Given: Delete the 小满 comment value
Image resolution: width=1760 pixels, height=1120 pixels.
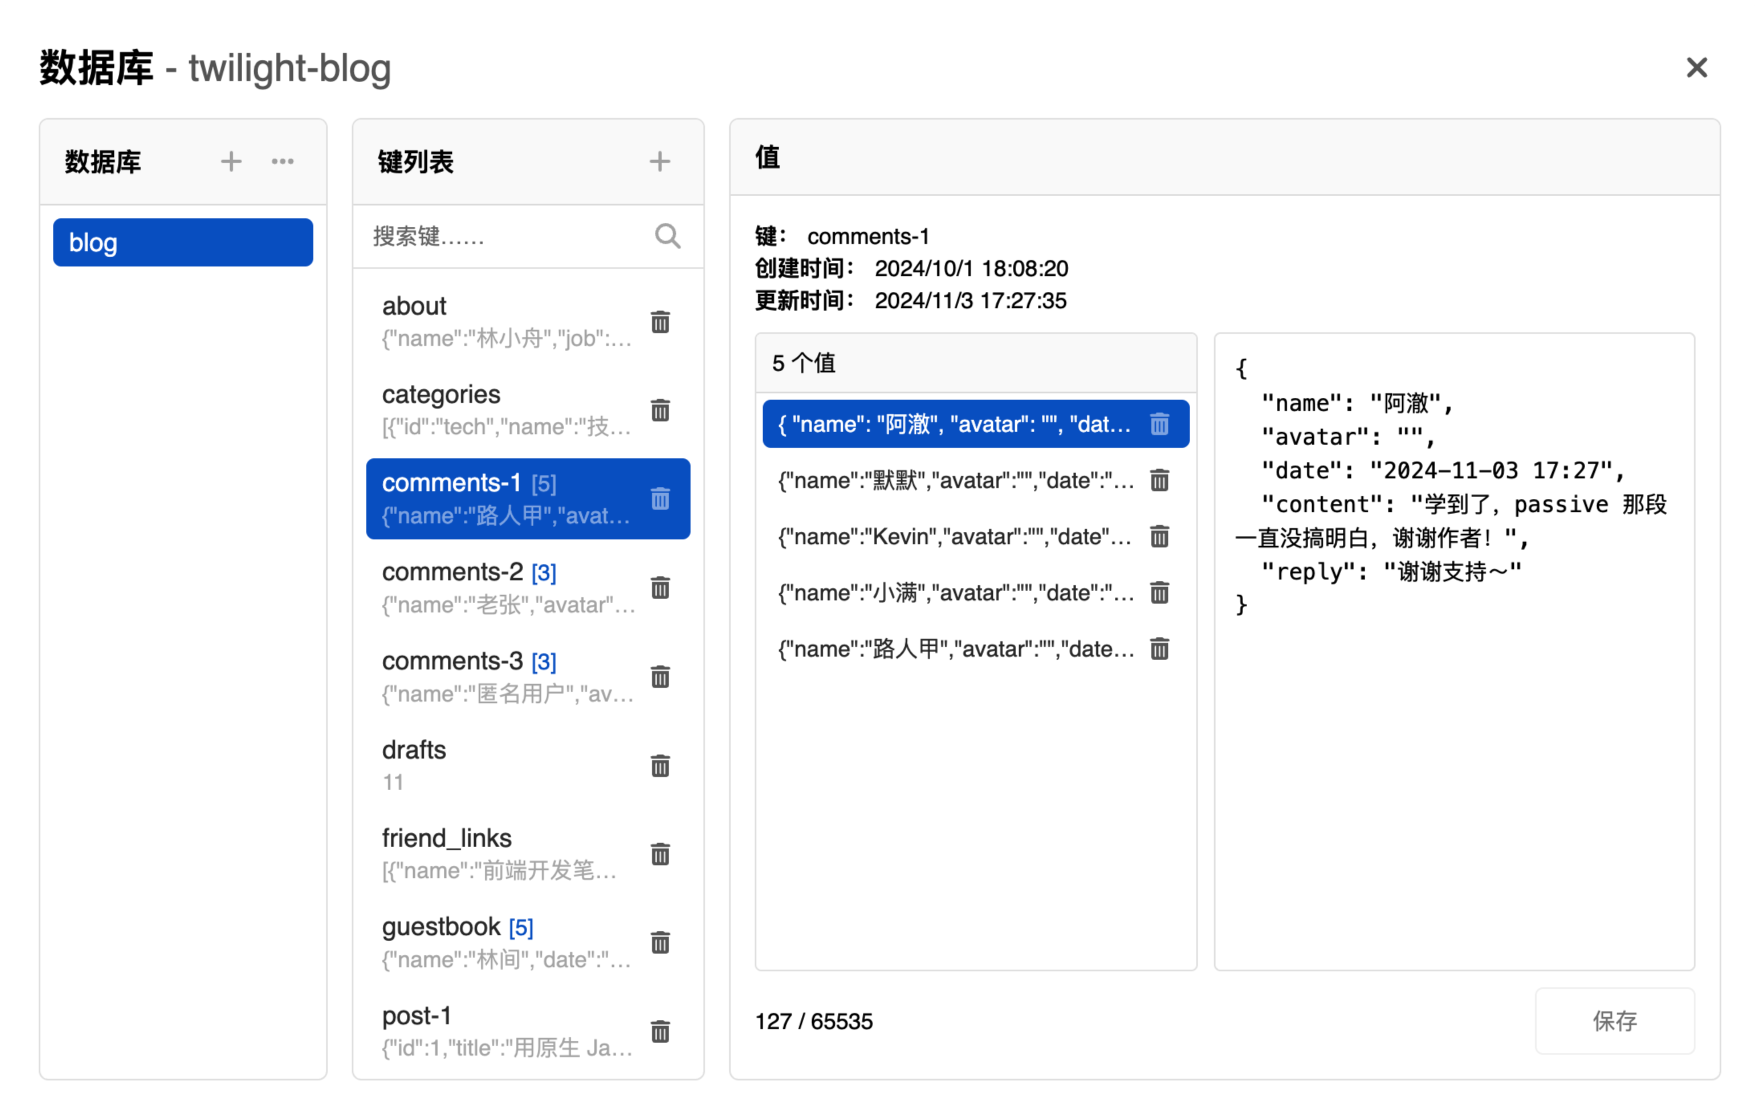Looking at the screenshot, I should click(x=1160, y=593).
